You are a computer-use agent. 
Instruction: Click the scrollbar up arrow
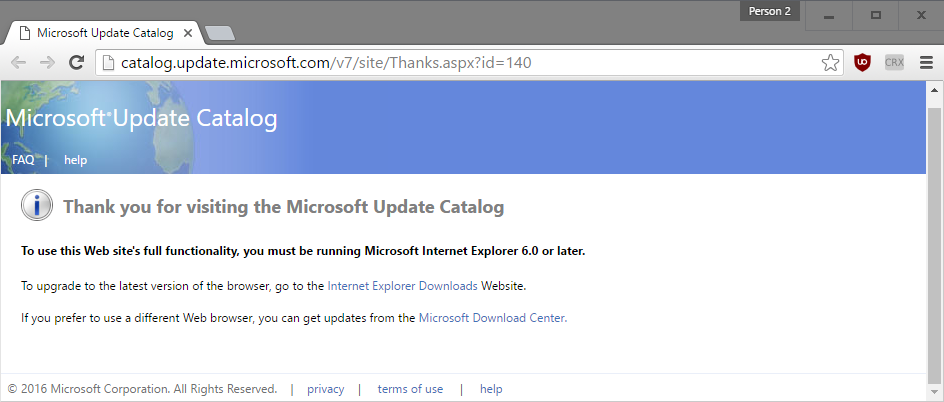coord(935,90)
